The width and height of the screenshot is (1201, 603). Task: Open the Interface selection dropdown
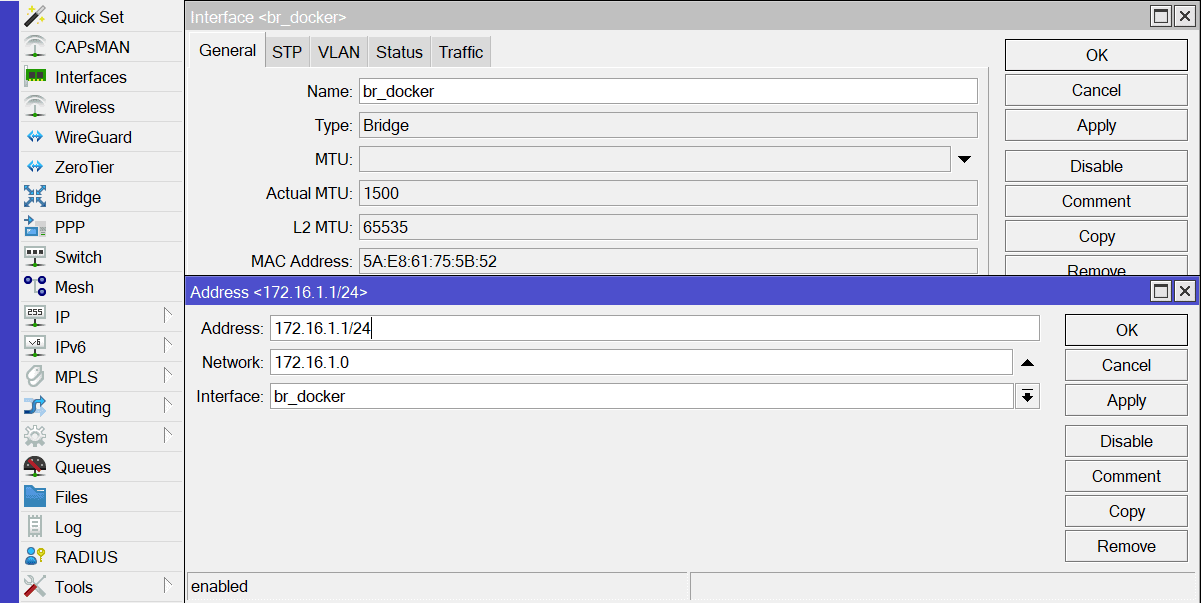tap(1027, 397)
